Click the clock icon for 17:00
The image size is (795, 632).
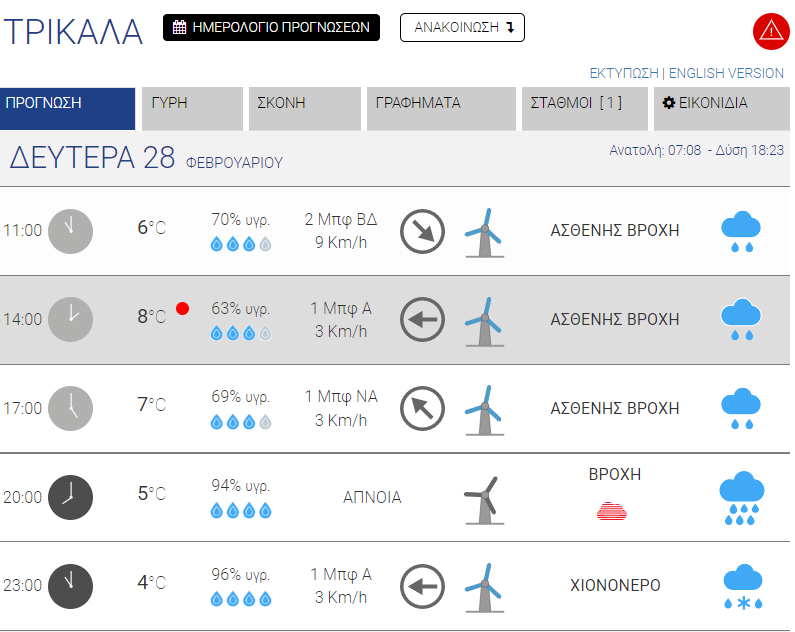[70, 408]
